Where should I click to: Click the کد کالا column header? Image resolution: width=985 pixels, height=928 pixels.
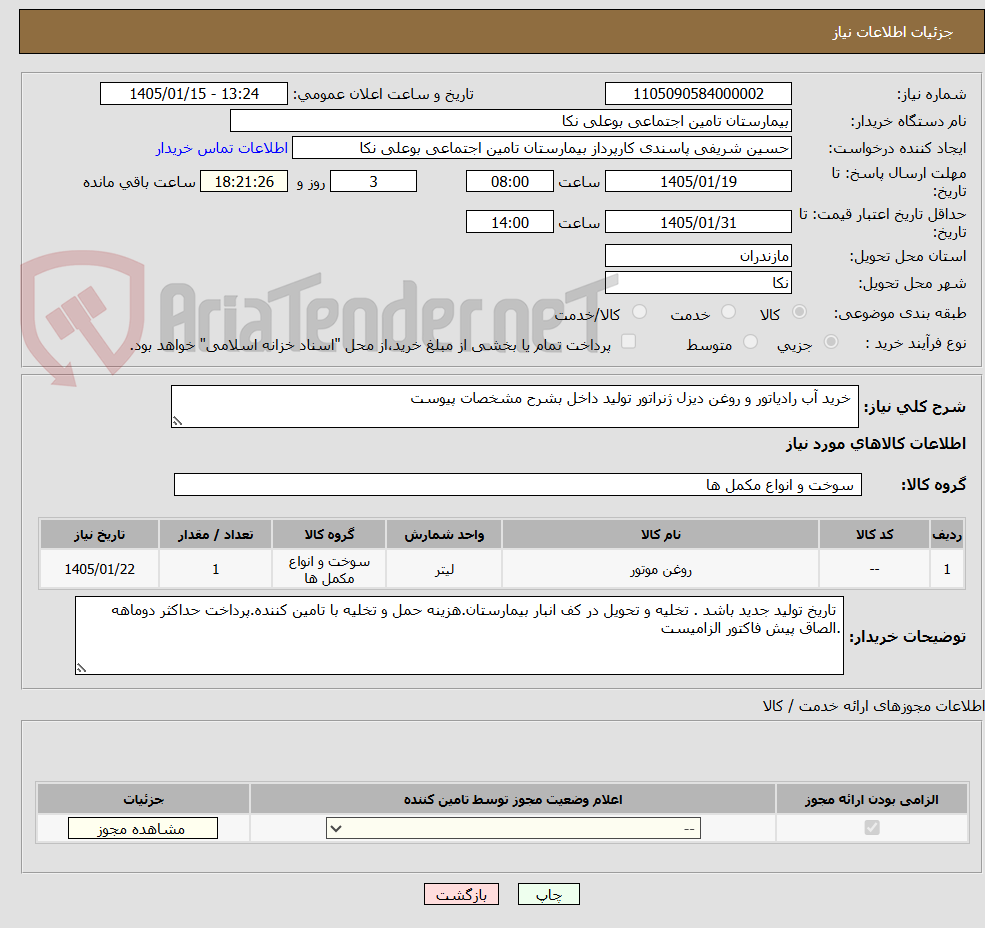874,534
